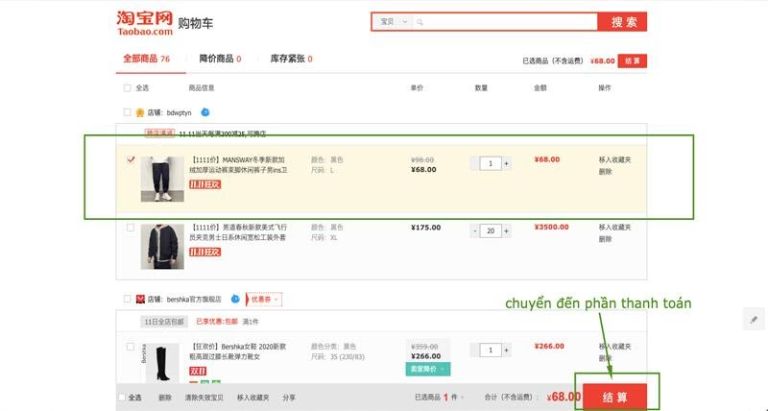This screenshot has height=411, width=768.
Task: Open the green price promotion dropdown under ¥266.00
Action: point(429,369)
